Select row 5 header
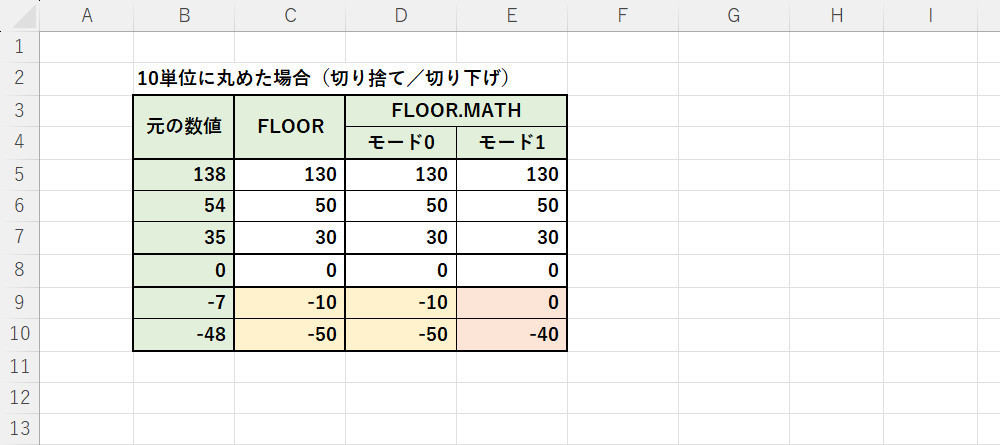 (x=20, y=174)
